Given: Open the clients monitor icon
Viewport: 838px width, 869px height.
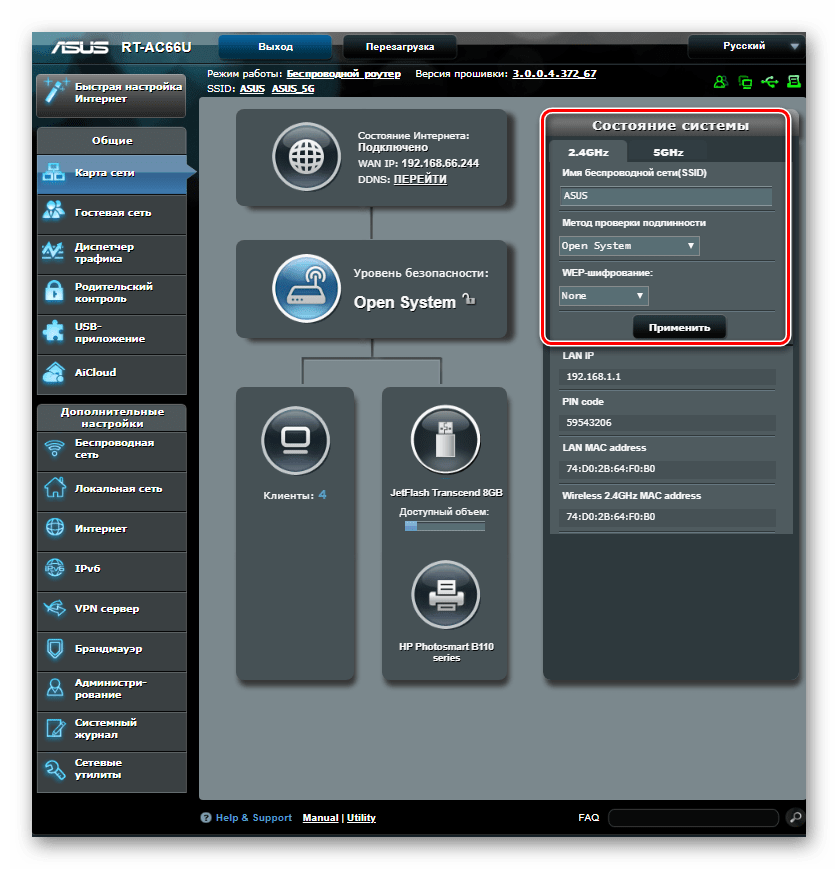Looking at the screenshot, I should pos(295,439).
